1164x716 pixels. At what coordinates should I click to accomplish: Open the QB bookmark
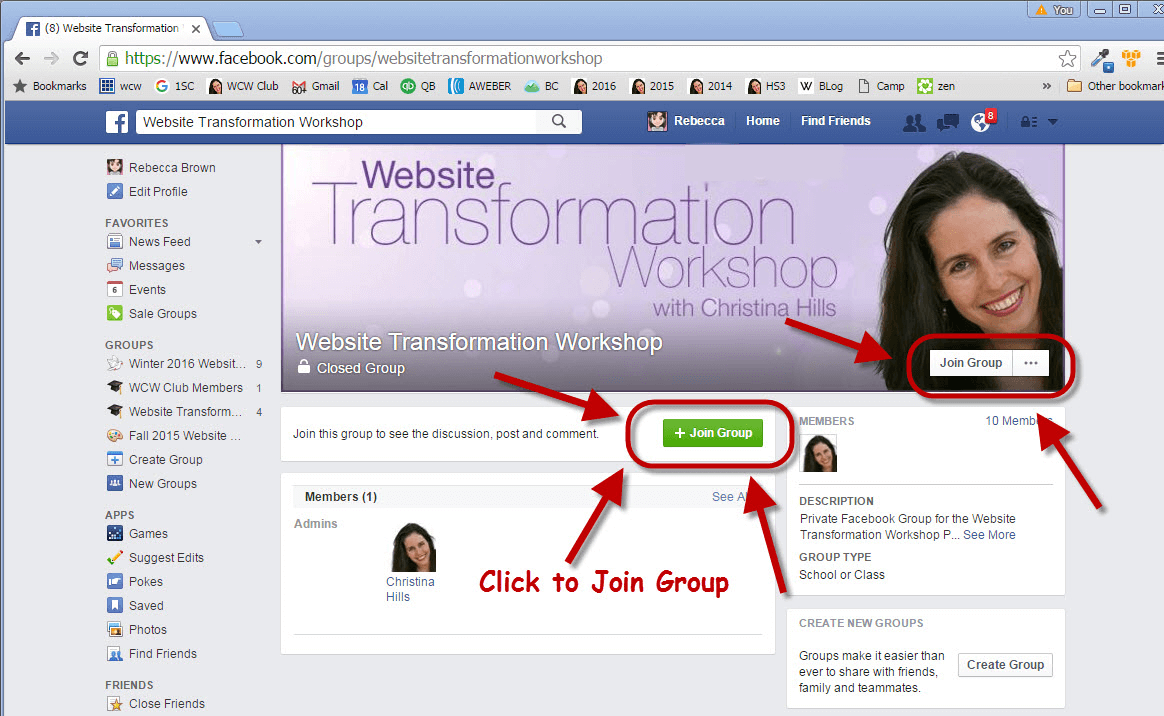(418, 86)
